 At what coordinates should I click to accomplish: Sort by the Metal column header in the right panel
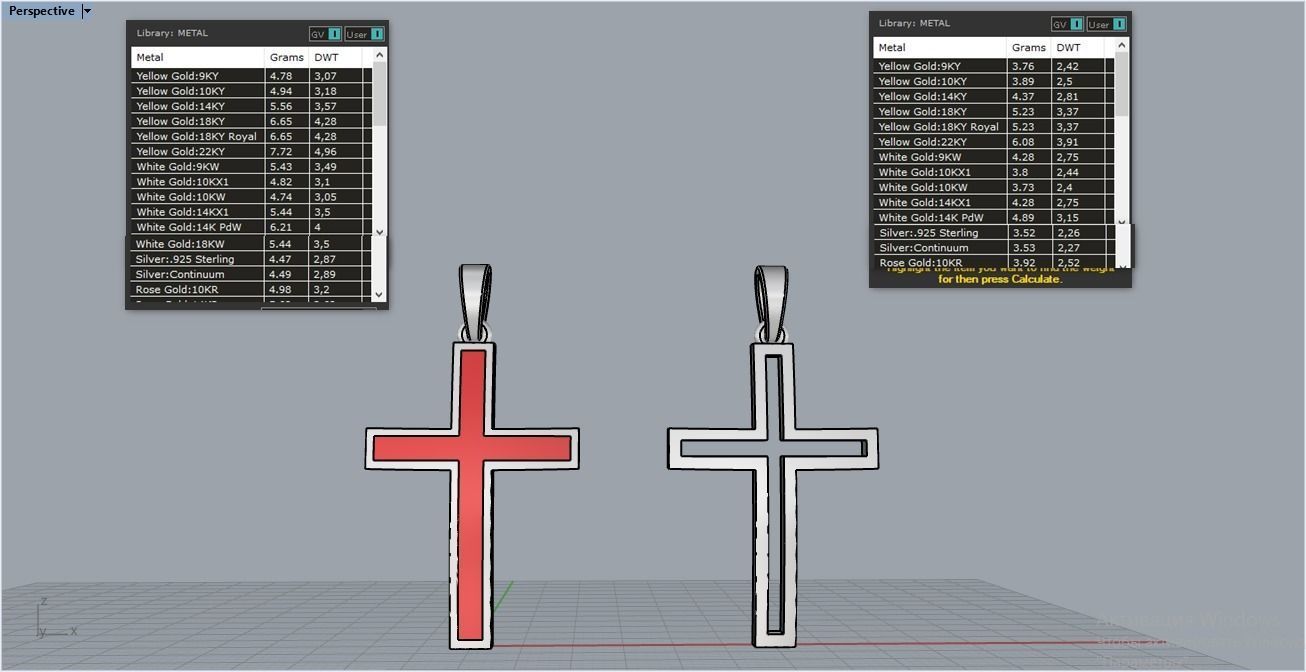click(940, 47)
